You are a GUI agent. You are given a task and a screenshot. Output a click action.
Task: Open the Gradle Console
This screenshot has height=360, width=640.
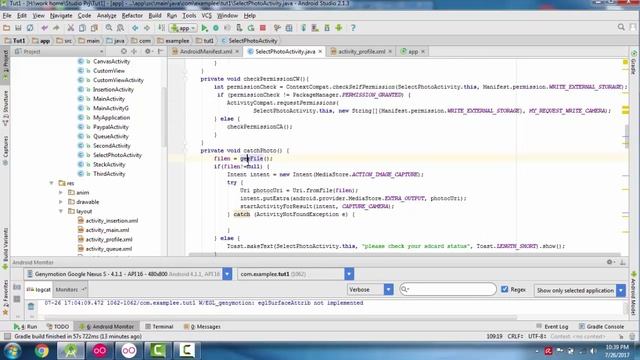[x=601, y=327]
